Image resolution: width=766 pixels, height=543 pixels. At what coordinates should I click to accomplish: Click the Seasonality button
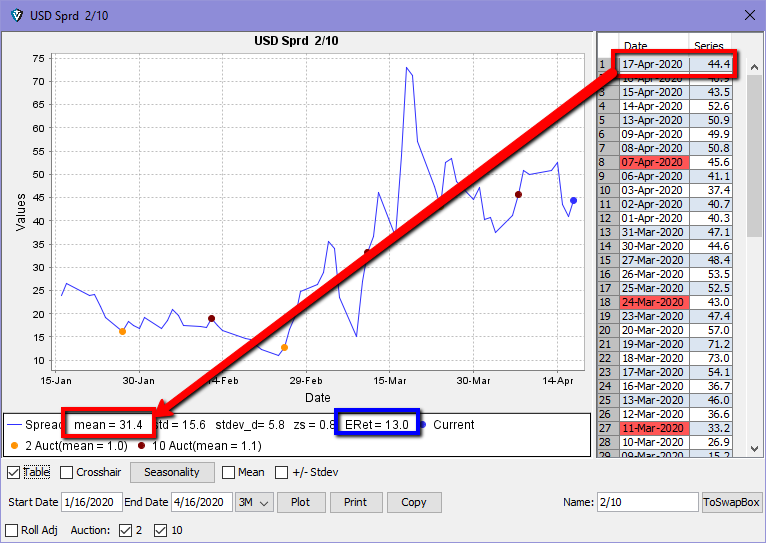point(172,472)
